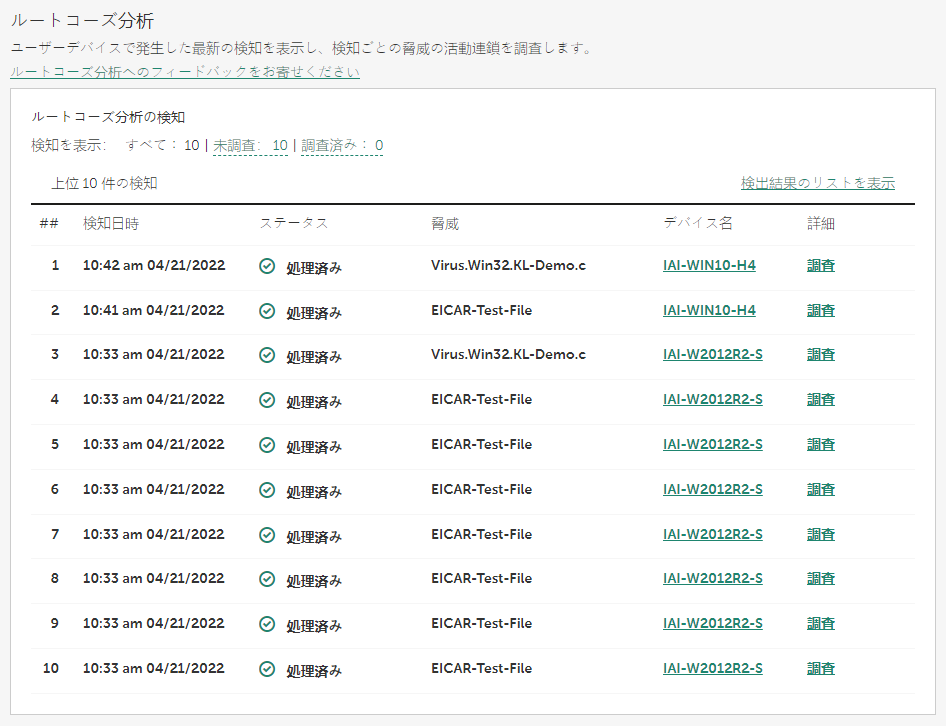
Task: Open device IAI-WIN10-H4 in row 2
Action: point(709,311)
